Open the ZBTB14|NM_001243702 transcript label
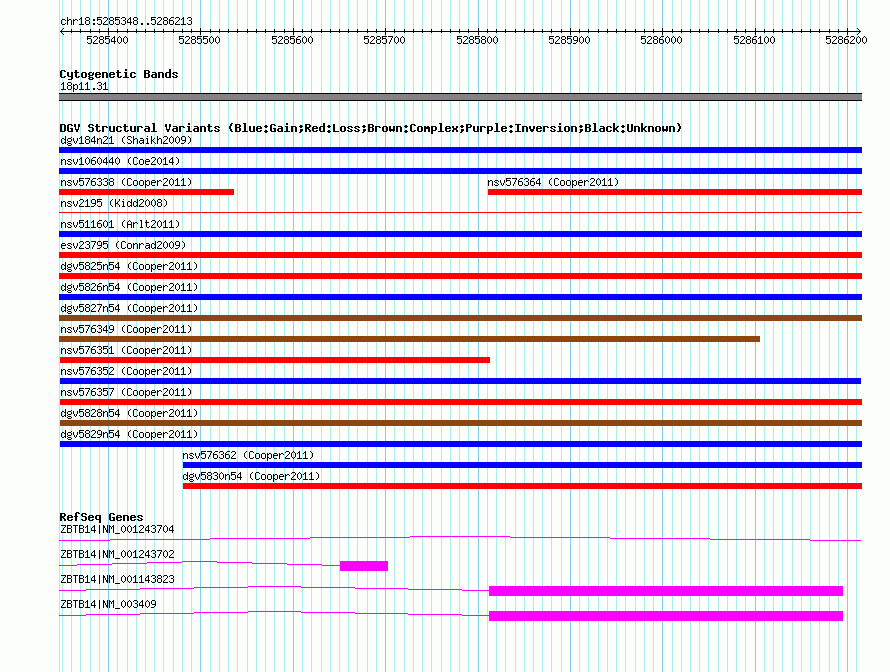 point(117,554)
